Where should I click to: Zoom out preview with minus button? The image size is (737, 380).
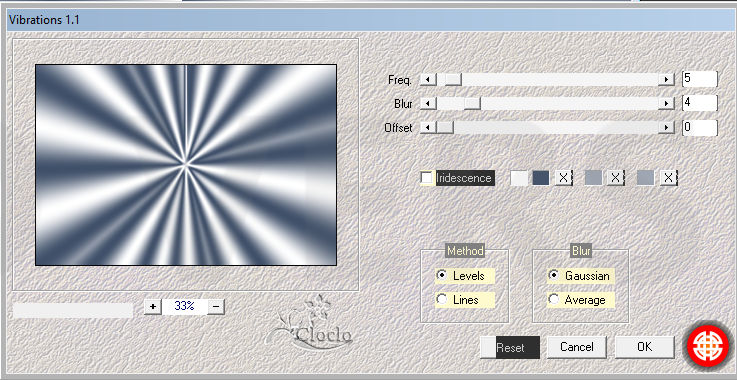coord(216,307)
